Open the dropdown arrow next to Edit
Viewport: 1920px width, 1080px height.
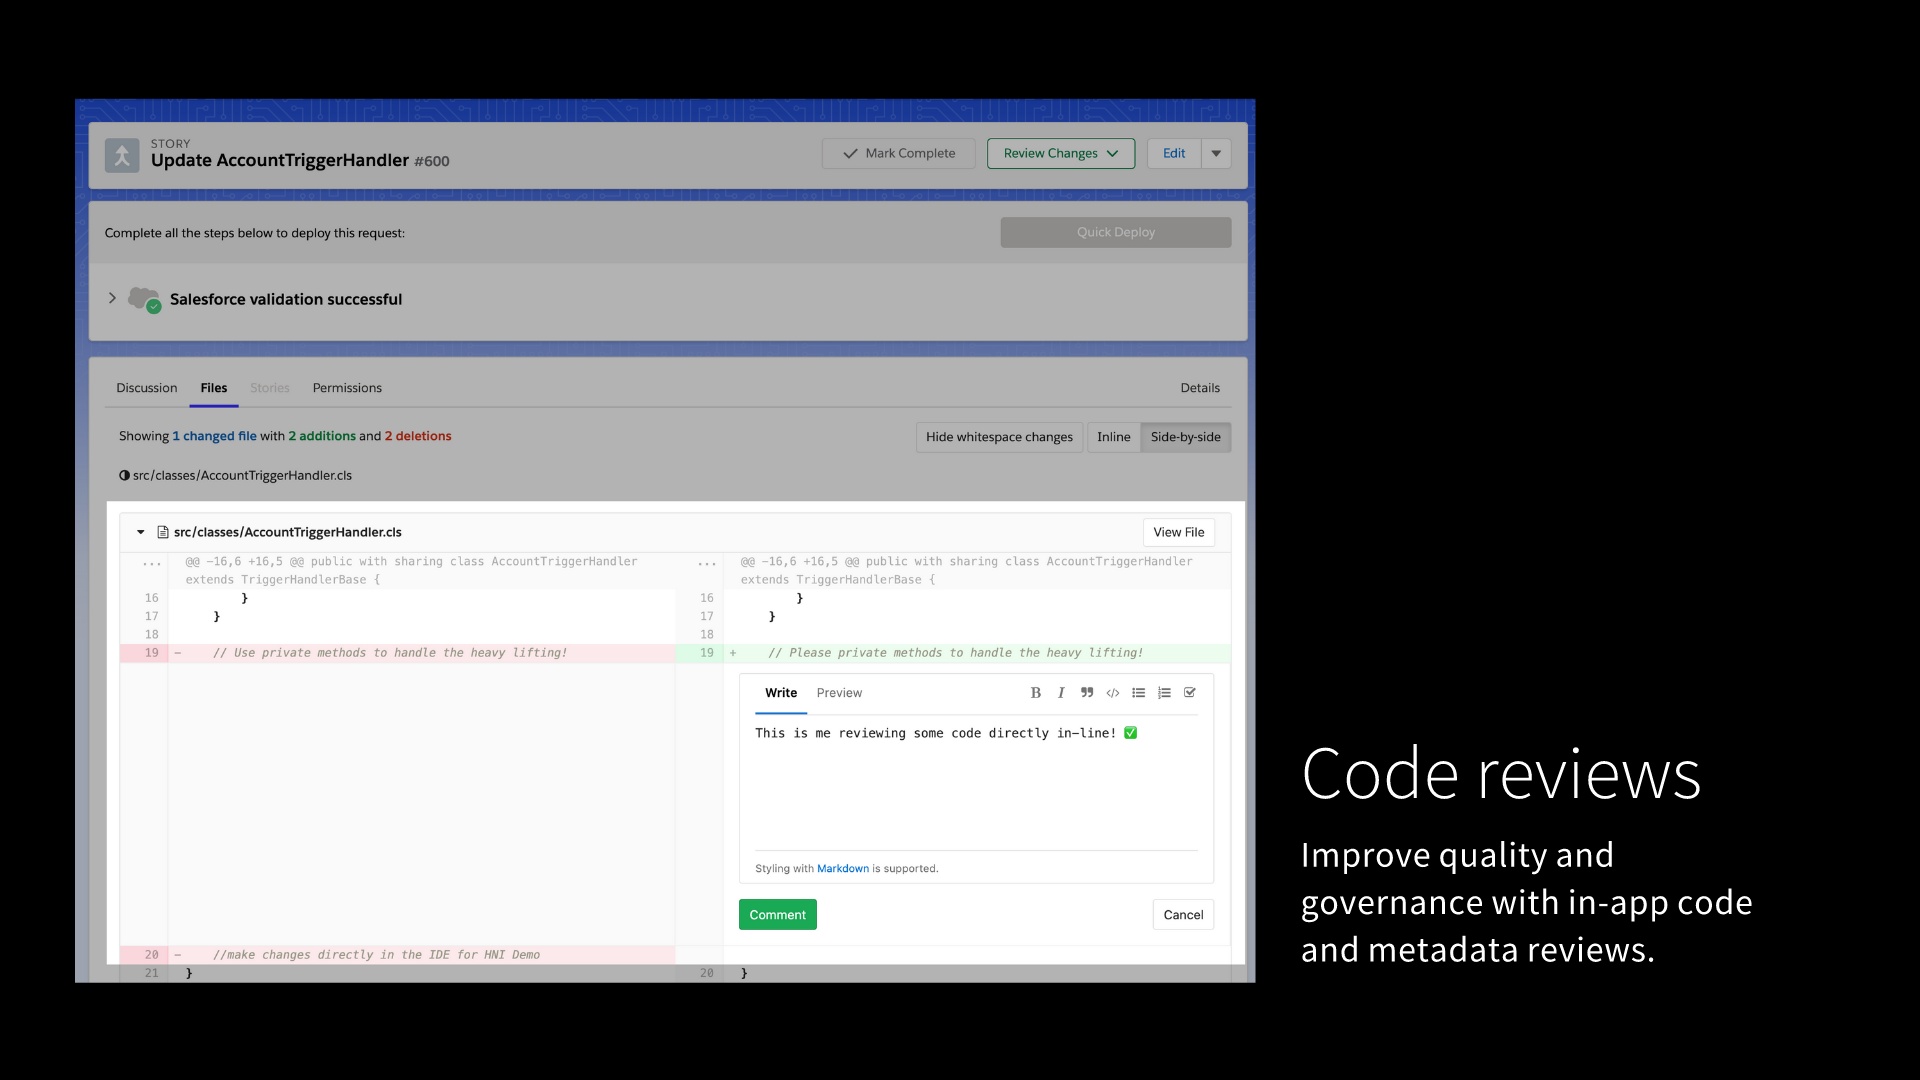[1215, 153]
